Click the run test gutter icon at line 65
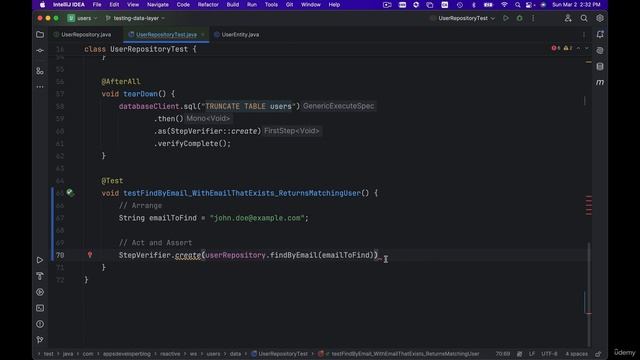The width and height of the screenshot is (640, 360). click(70, 193)
